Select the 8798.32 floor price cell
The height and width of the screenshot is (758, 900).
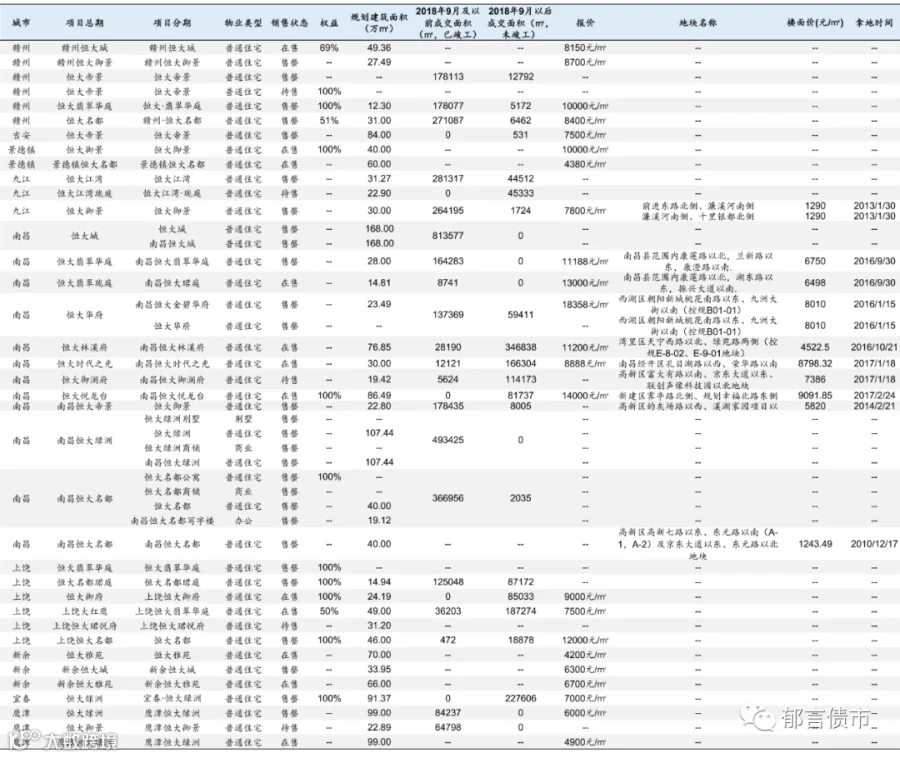[815, 364]
